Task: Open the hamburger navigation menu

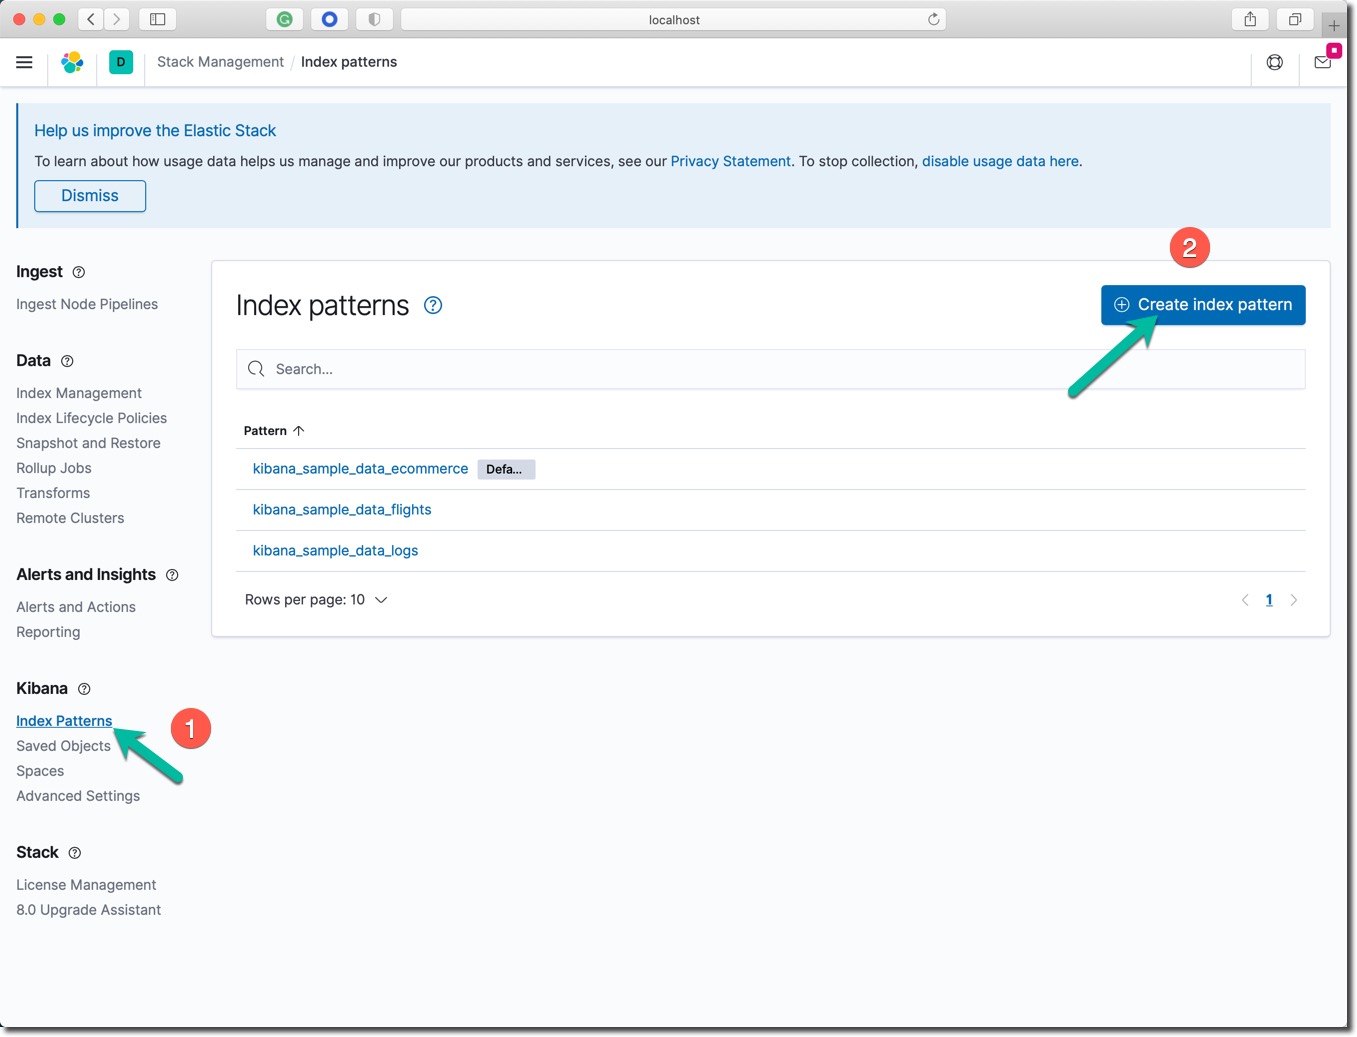Action: click(x=24, y=62)
